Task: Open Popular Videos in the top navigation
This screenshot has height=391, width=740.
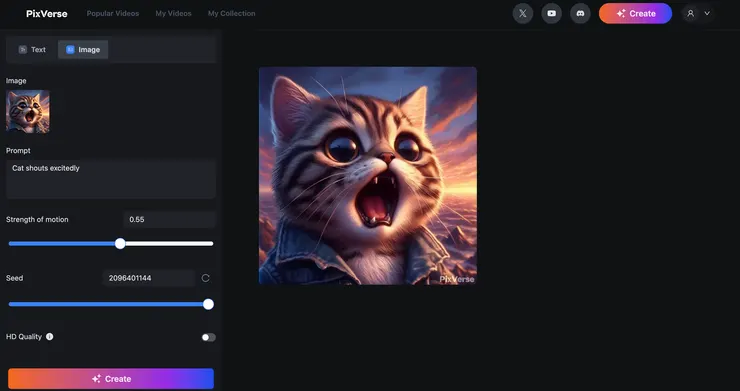Action: click(113, 14)
